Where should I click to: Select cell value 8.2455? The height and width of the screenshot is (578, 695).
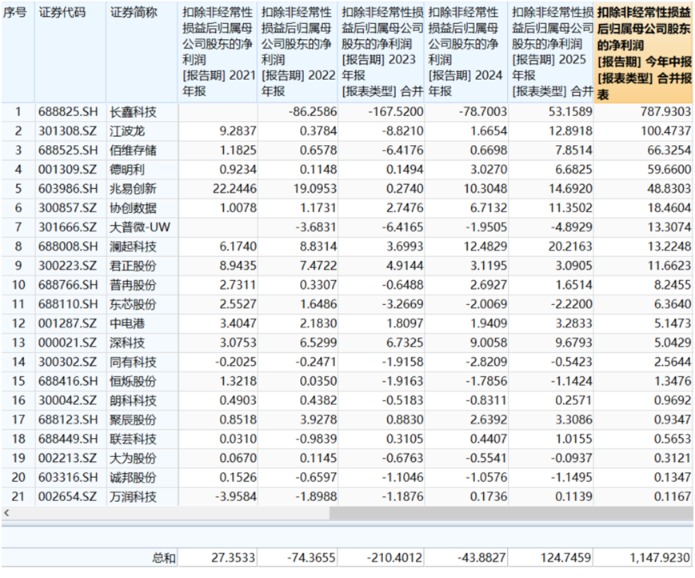(672, 285)
